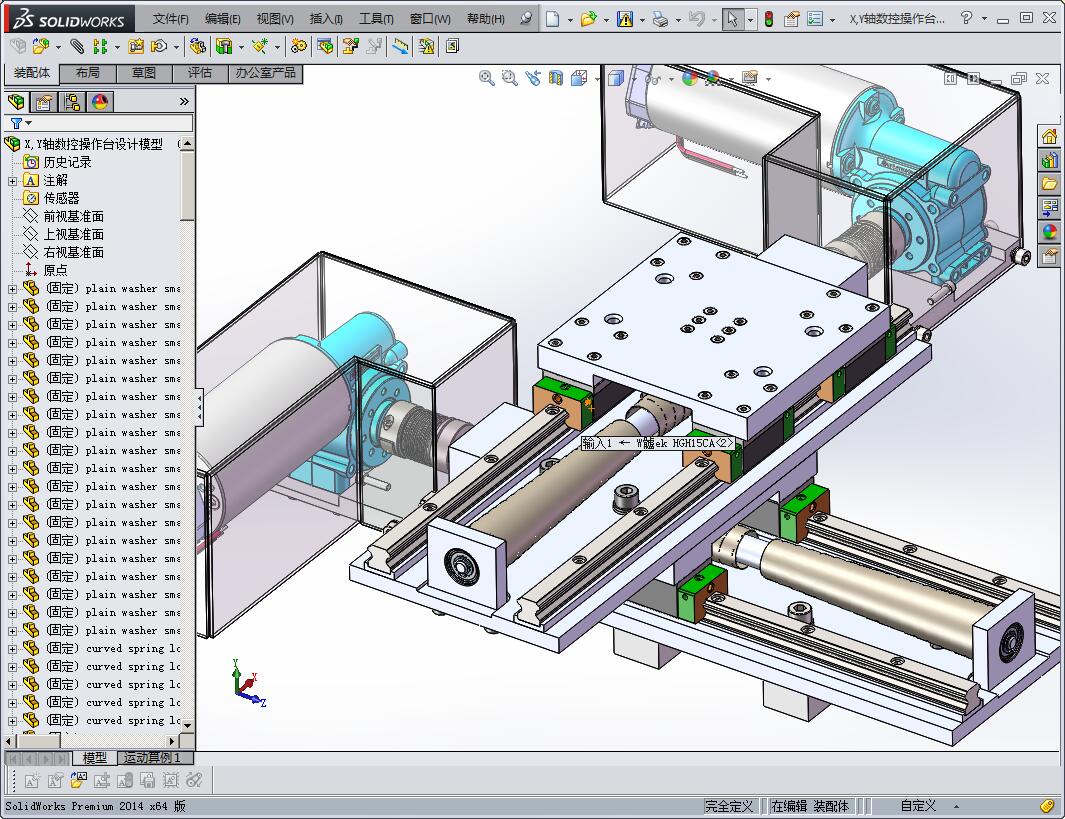Click the Print icon in toolbar
This screenshot has height=819, width=1065.
[x=659, y=19]
